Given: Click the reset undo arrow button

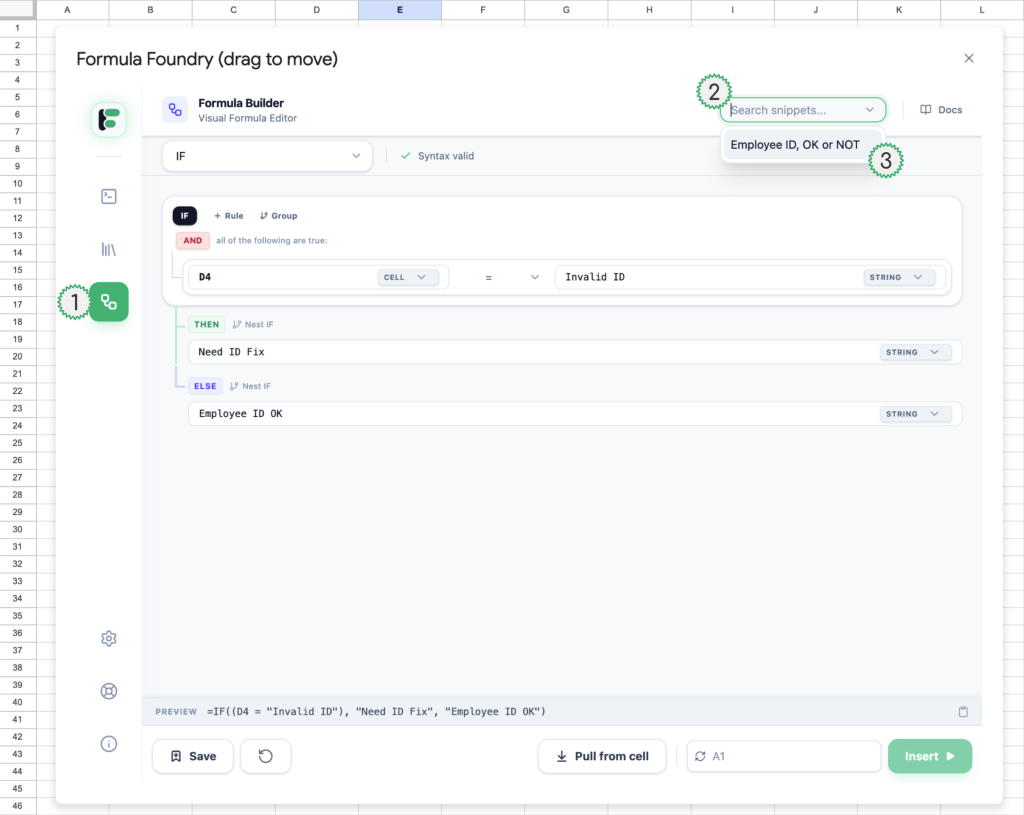Looking at the screenshot, I should (x=266, y=756).
